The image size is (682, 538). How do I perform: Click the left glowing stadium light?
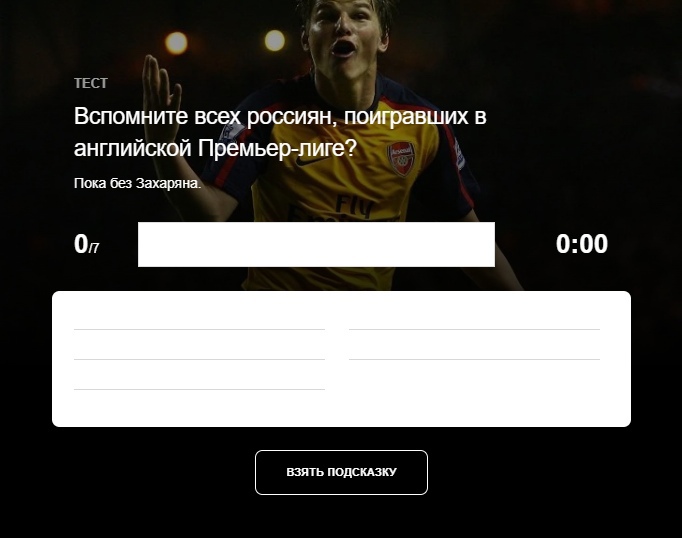pyautogui.click(x=176, y=43)
